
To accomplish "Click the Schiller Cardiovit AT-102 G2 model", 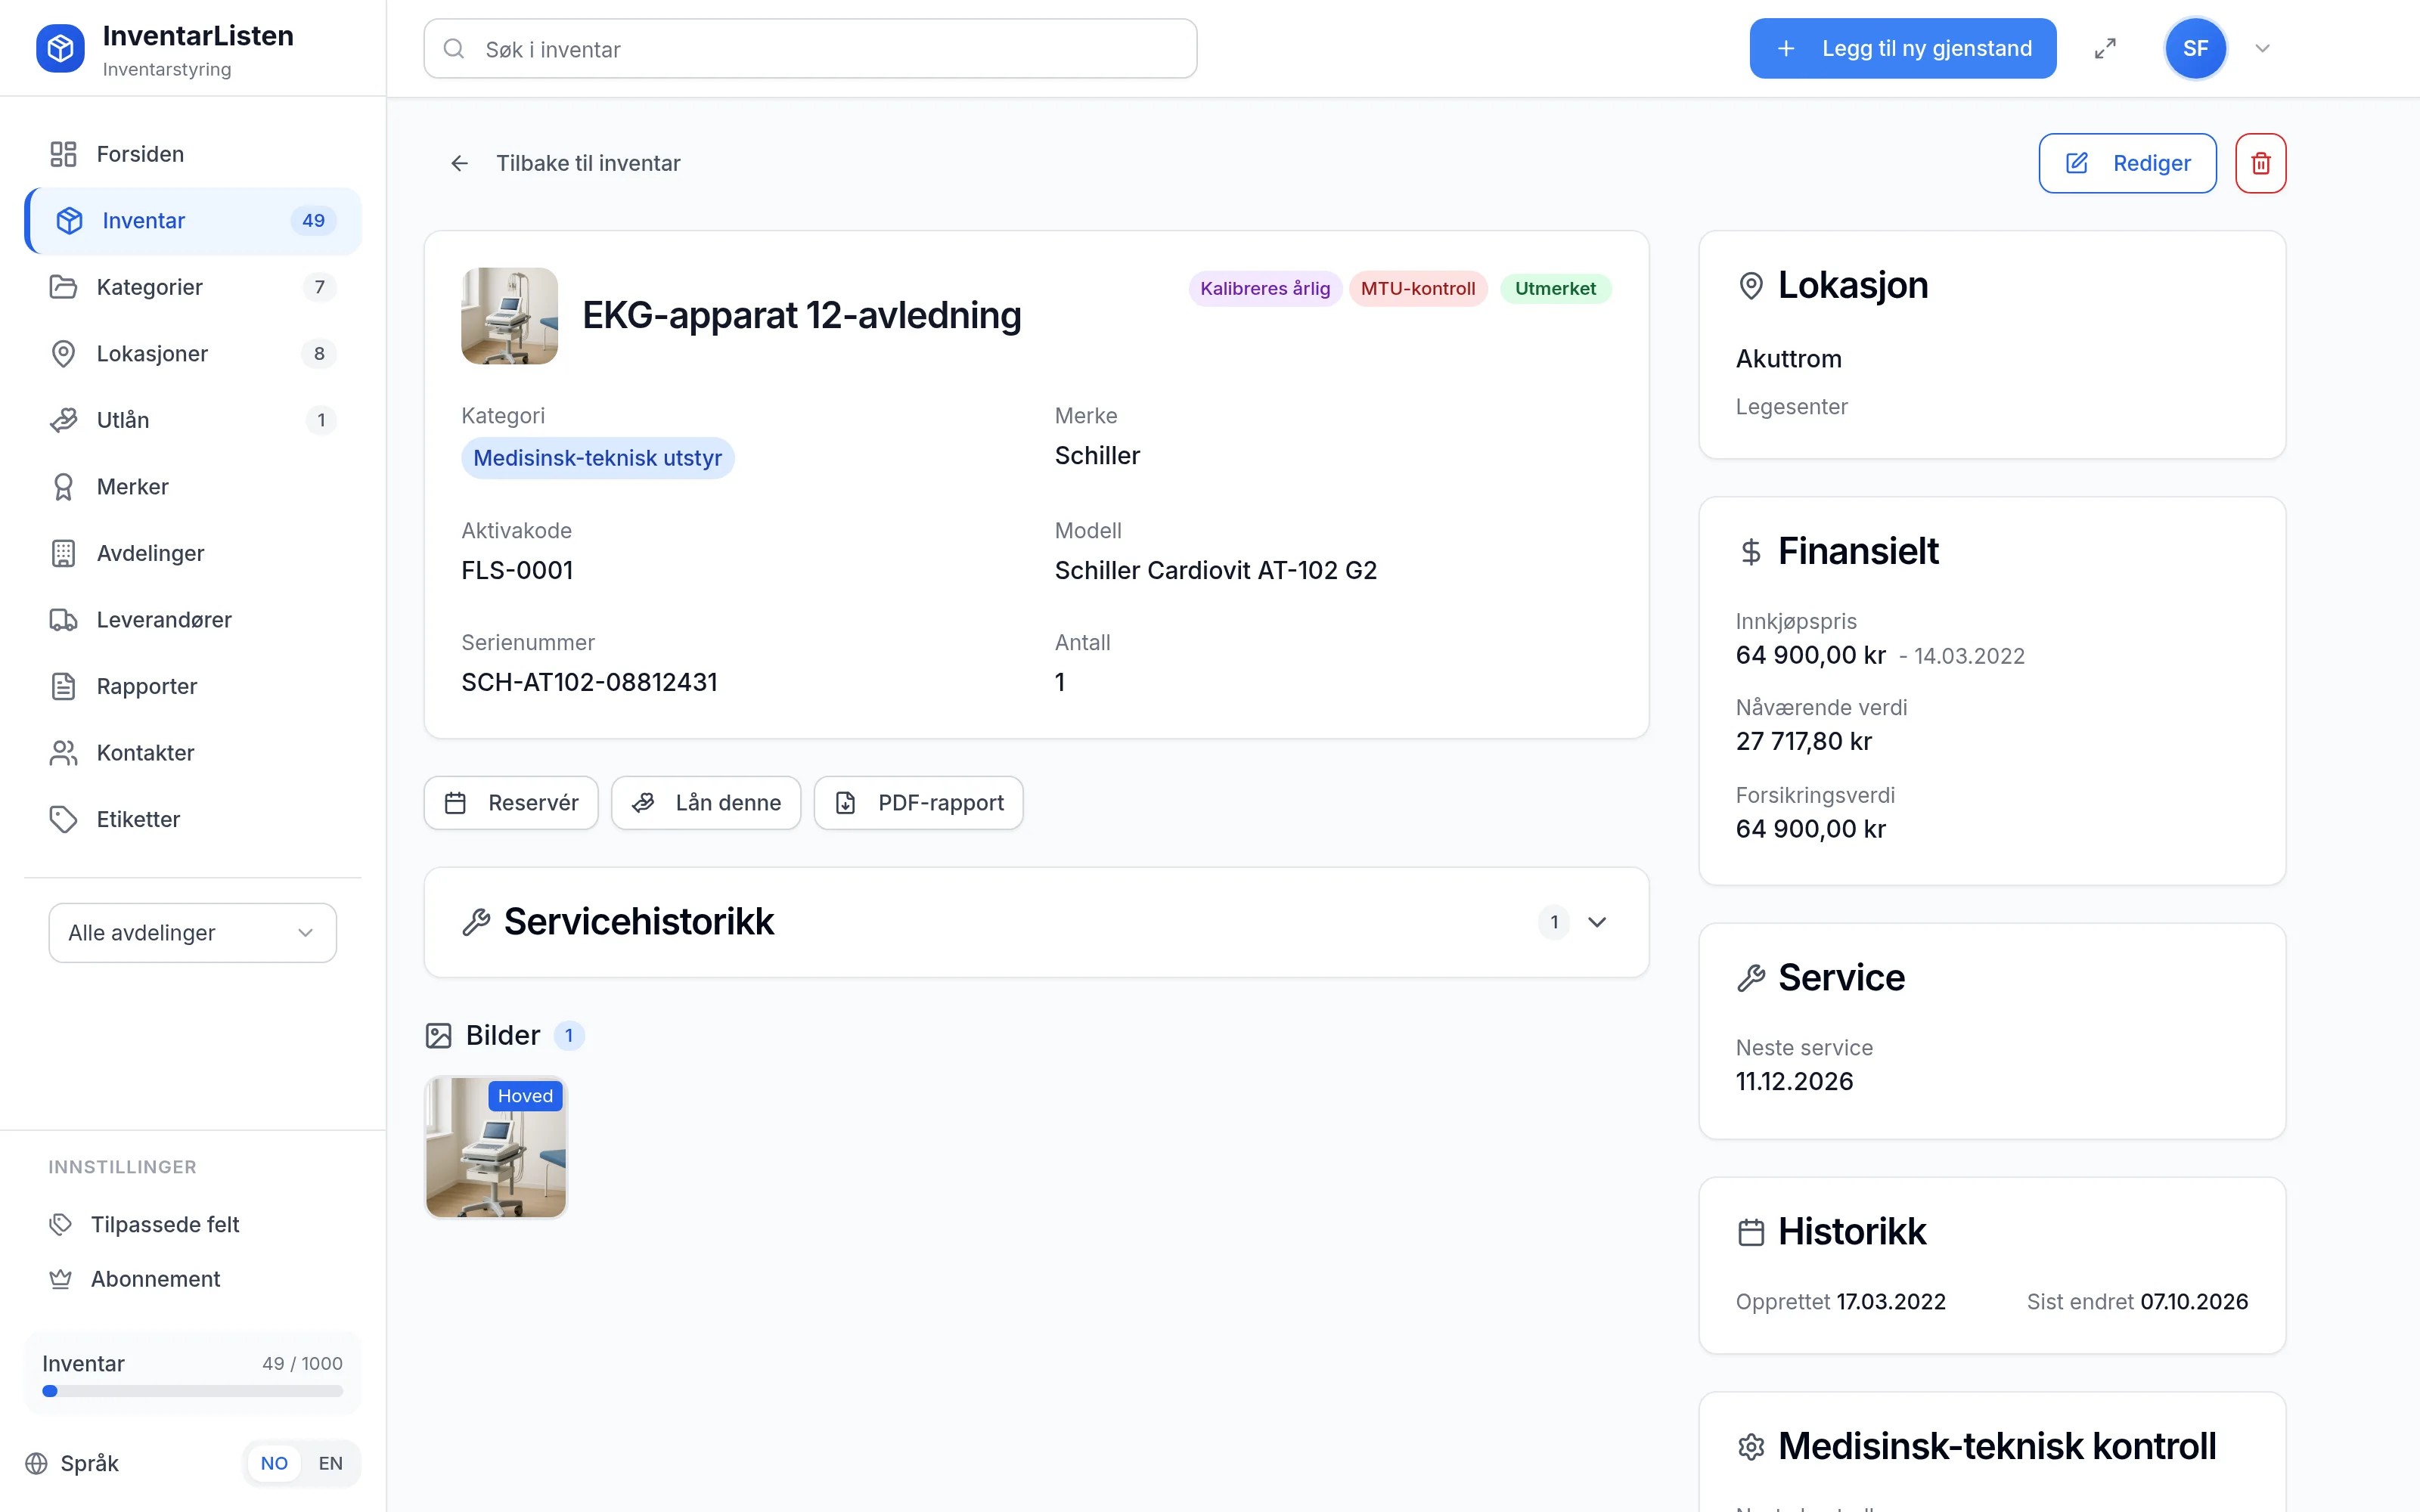I will [1215, 570].
